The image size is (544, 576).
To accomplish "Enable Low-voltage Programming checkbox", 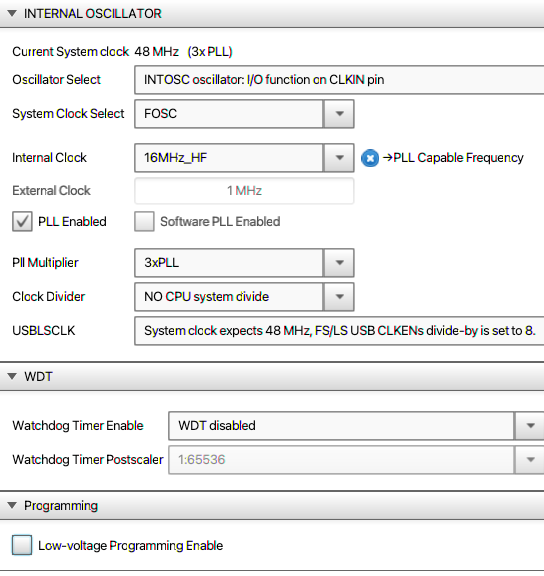I will click(x=22, y=545).
